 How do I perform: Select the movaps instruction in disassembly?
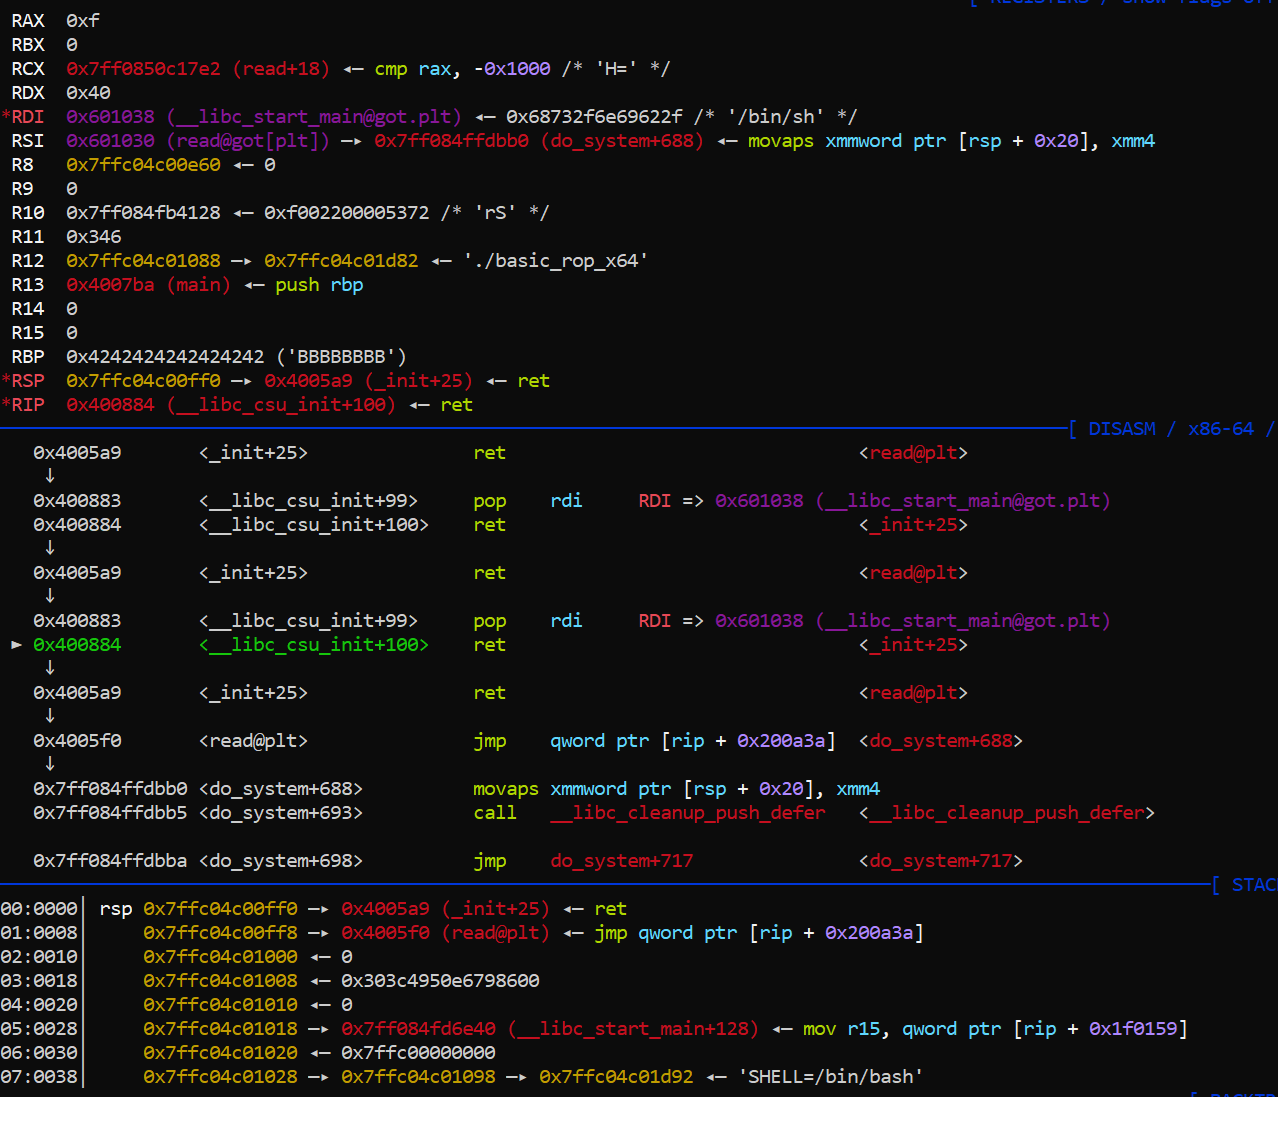coord(505,789)
